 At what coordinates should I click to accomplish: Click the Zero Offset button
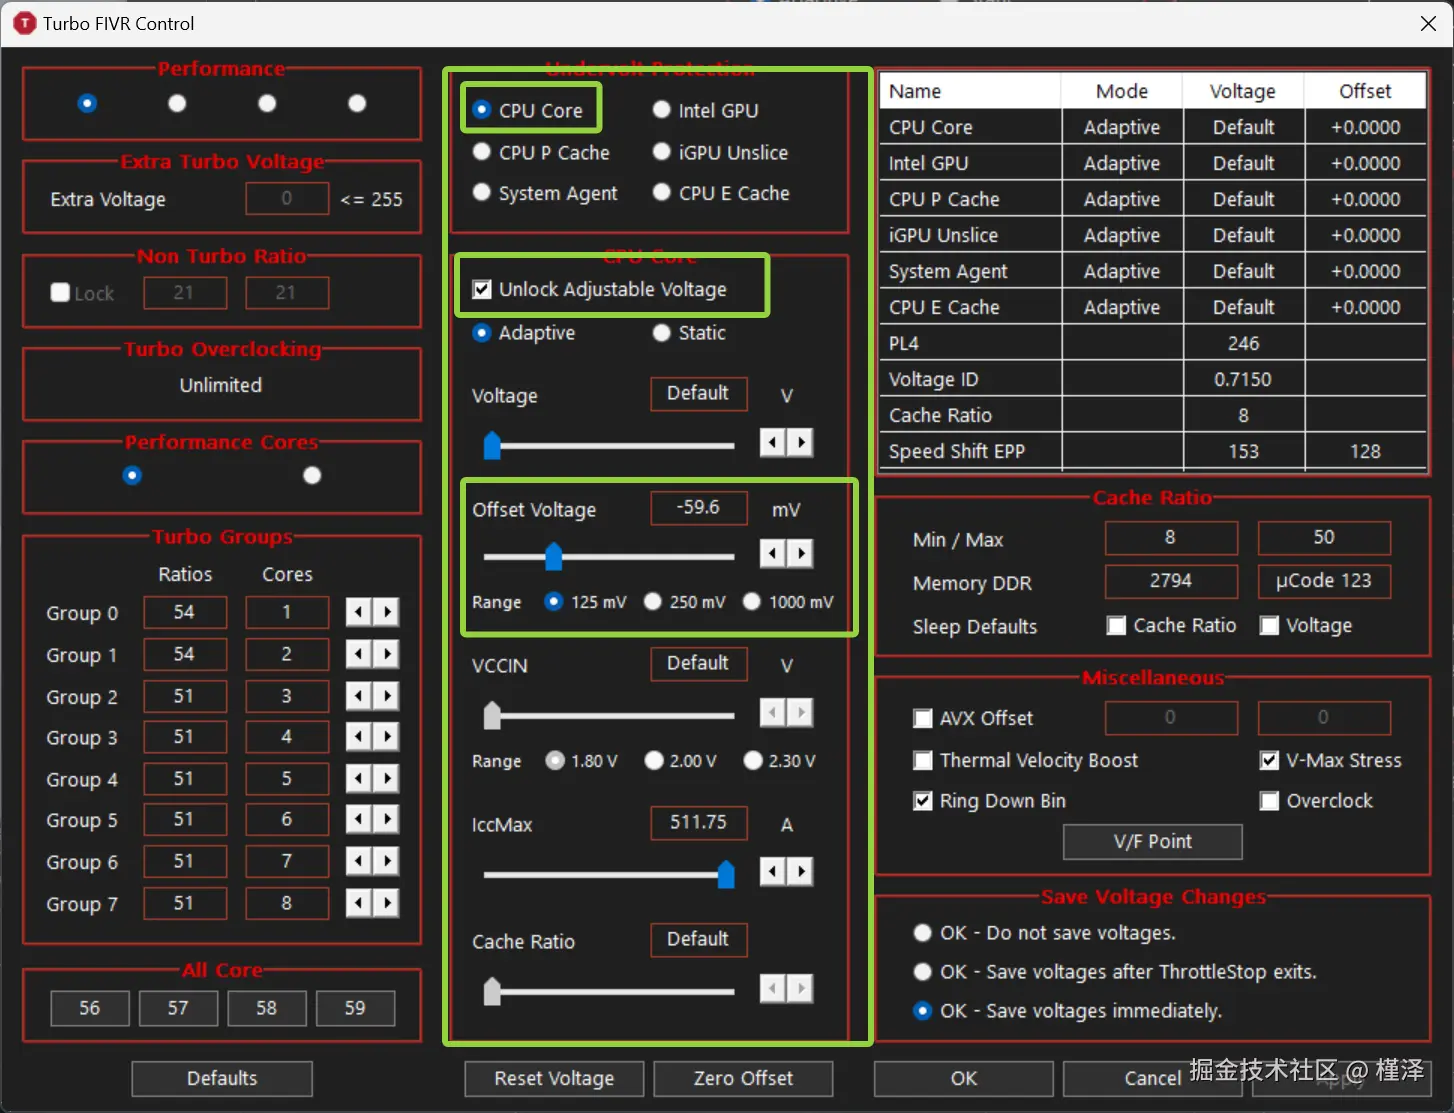pos(743,1079)
